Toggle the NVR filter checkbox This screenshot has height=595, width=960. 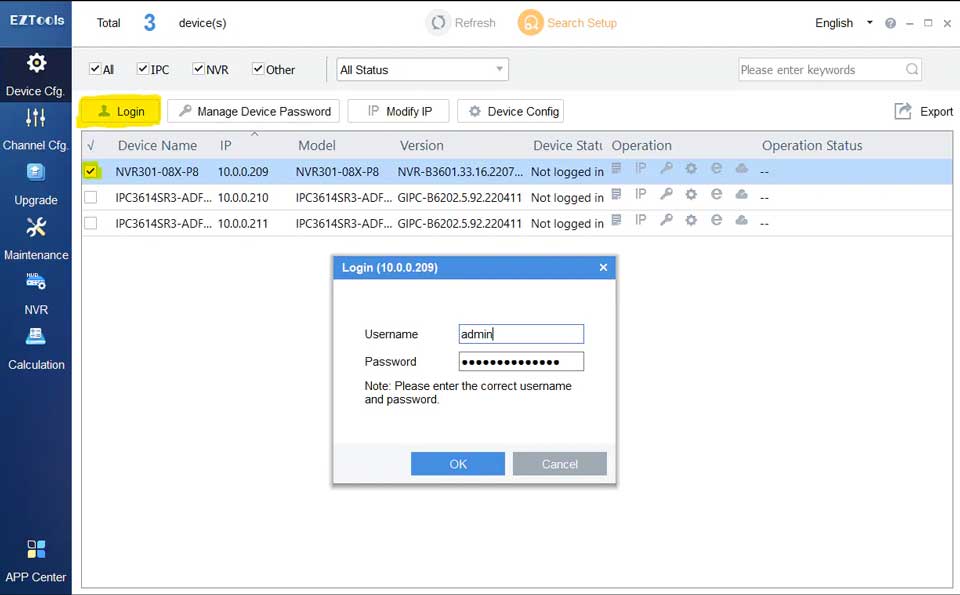198,69
